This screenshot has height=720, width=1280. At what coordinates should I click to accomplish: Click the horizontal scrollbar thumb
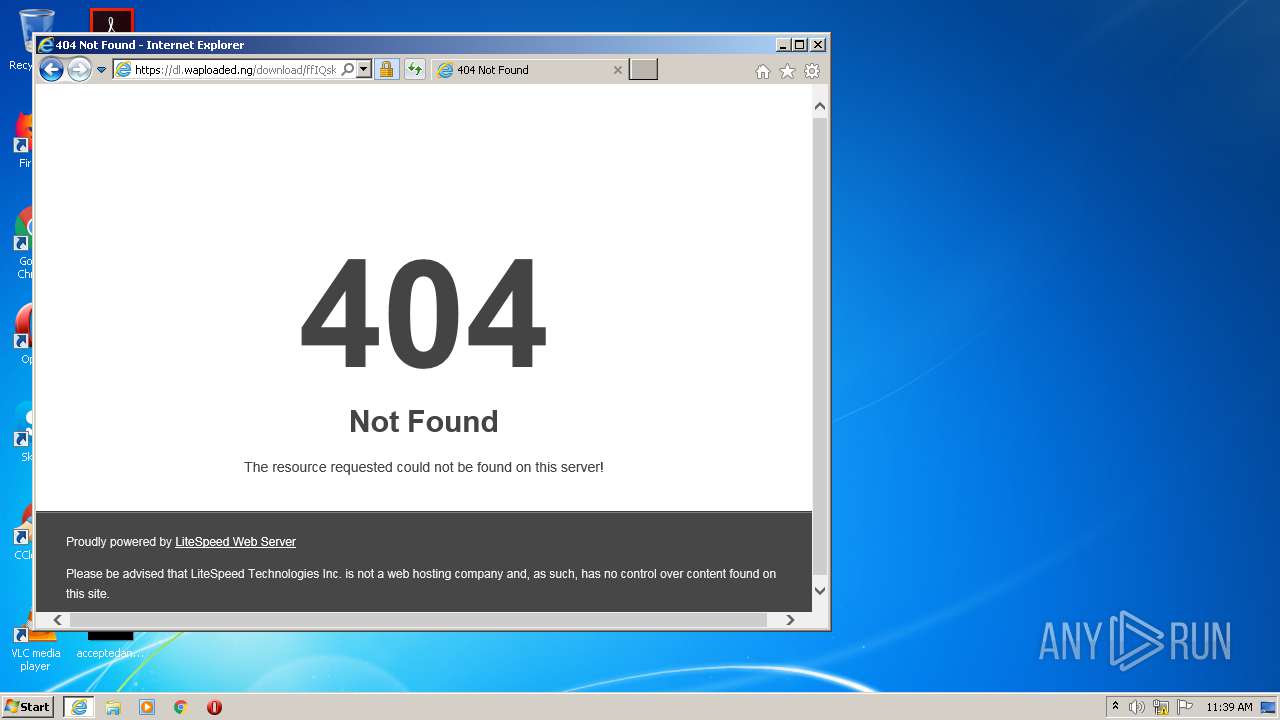(x=417, y=620)
